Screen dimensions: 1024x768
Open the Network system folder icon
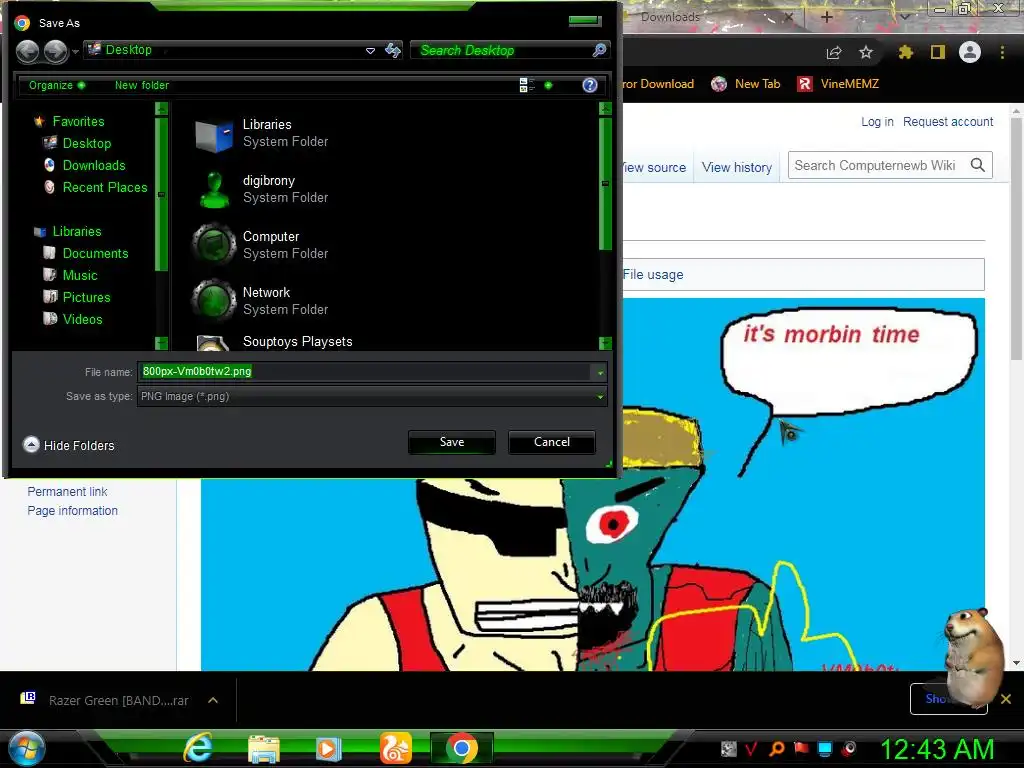[x=214, y=300]
